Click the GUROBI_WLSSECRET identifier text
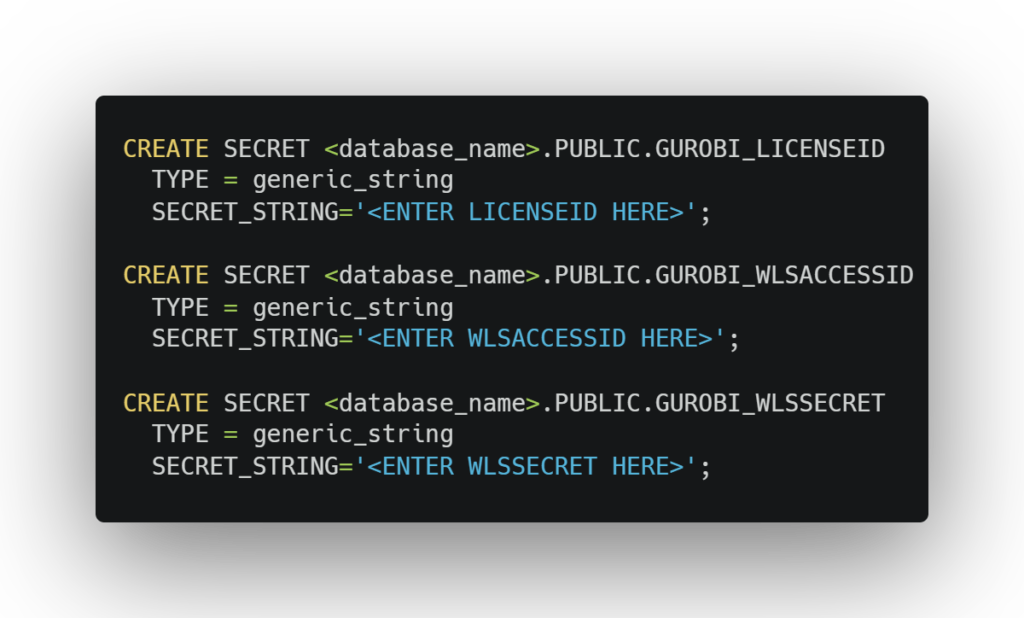1024x618 pixels. (x=770, y=403)
